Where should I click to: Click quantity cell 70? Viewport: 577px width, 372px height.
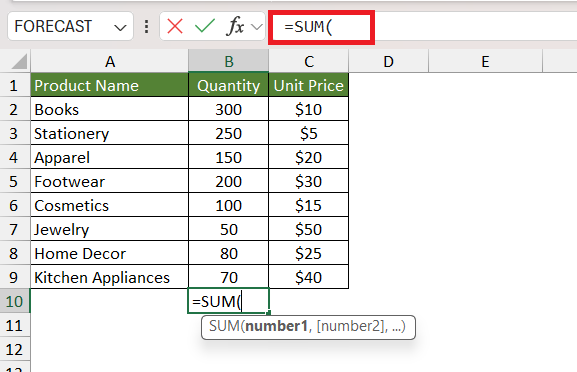[x=229, y=277]
